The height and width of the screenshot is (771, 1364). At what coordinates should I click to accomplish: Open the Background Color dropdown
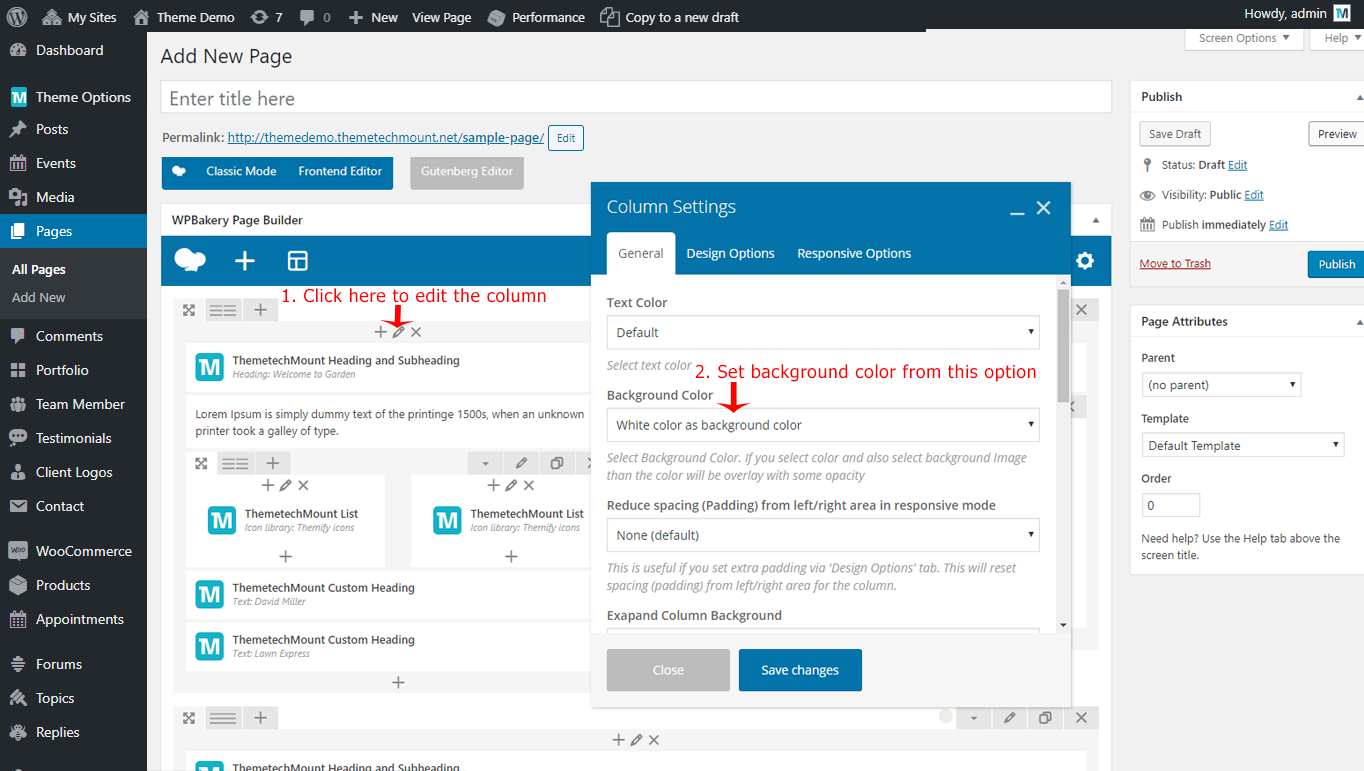coord(822,425)
